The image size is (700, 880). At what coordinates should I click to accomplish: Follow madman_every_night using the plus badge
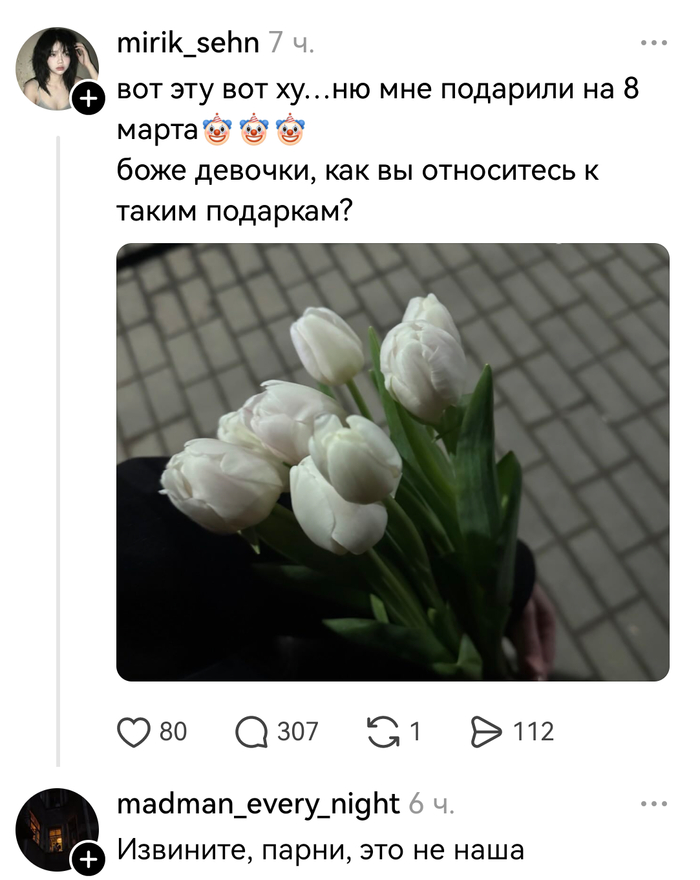pyautogui.click(x=89, y=859)
